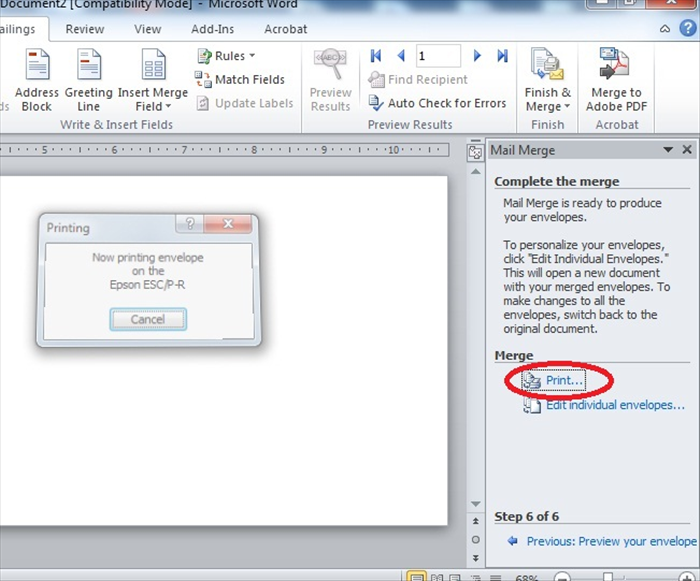Open the Add-Ins tab
This screenshot has width=700, height=581.
(x=212, y=29)
